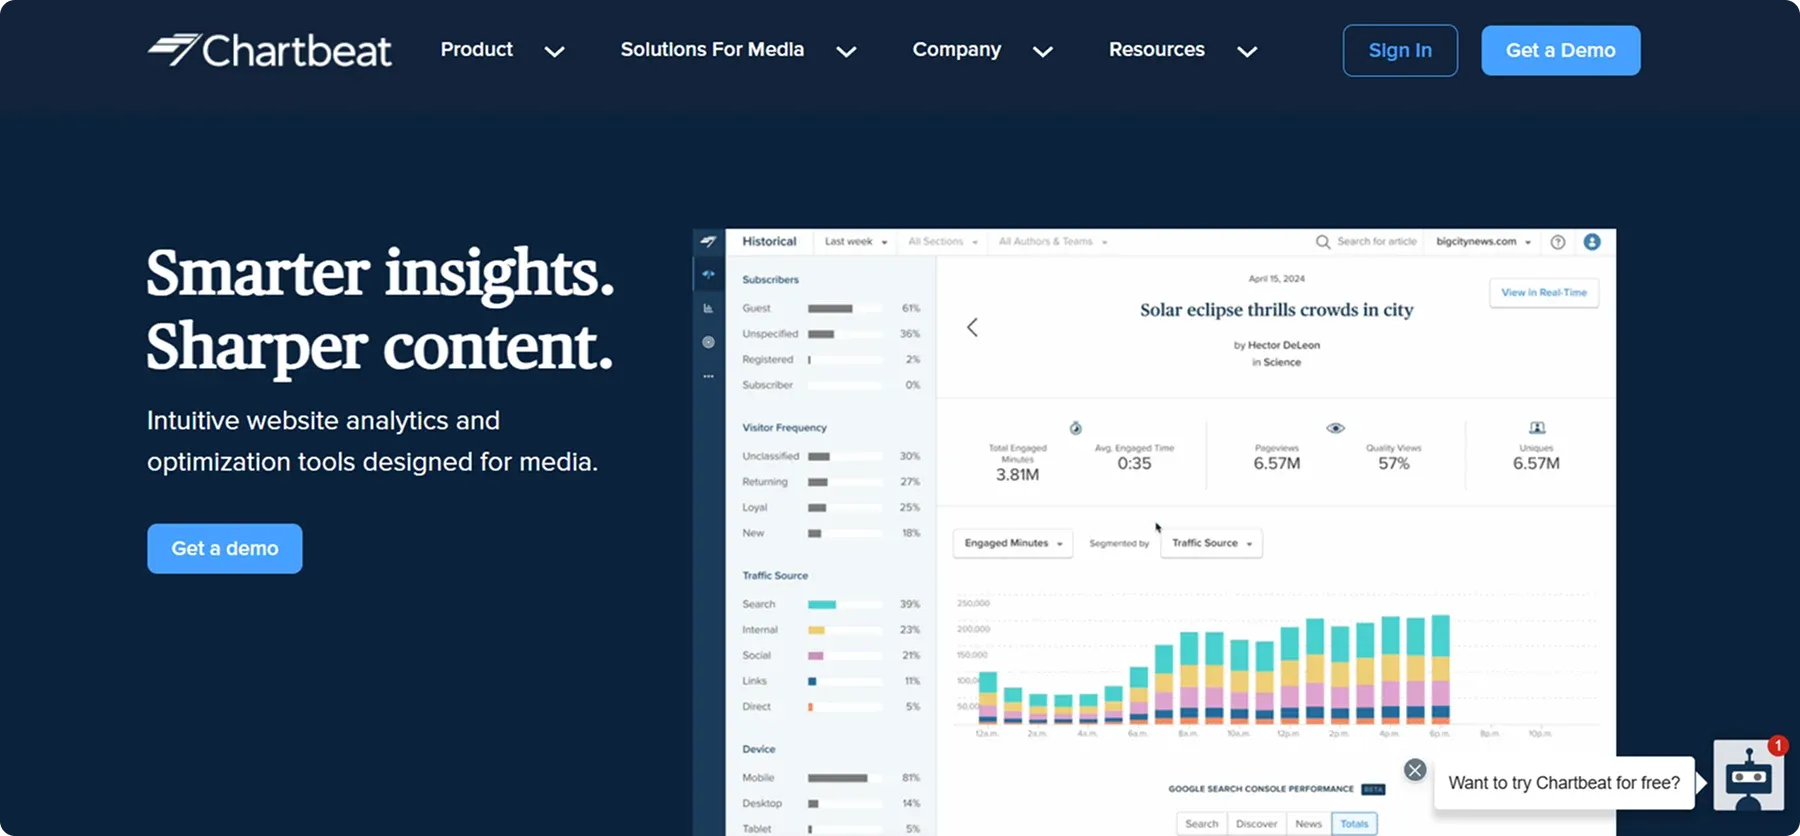Click the View in Real-Time button
Image resolution: width=1800 pixels, height=836 pixels.
(1544, 293)
